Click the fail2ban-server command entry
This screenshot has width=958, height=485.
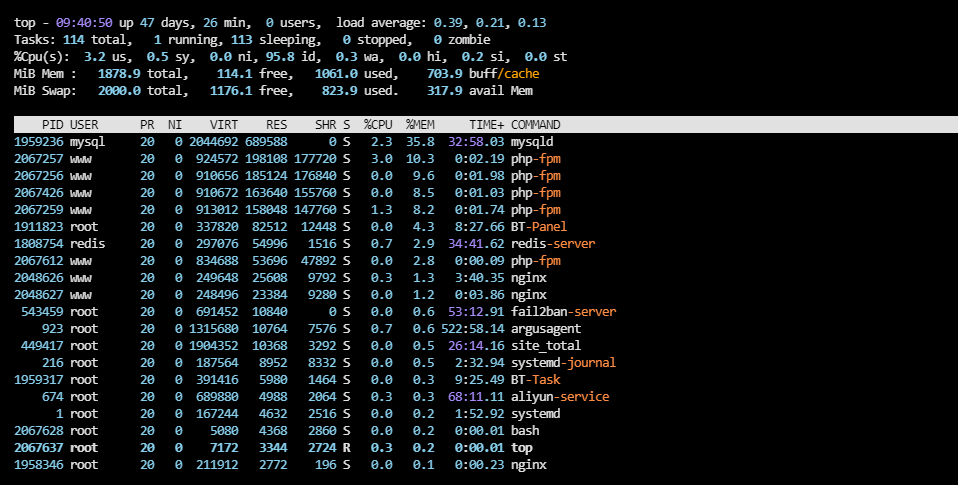(563, 311)
